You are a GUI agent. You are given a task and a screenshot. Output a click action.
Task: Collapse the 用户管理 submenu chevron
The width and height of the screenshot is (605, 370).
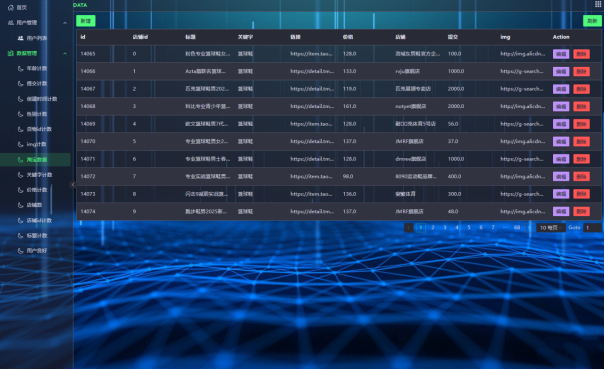tap(65, 23)
